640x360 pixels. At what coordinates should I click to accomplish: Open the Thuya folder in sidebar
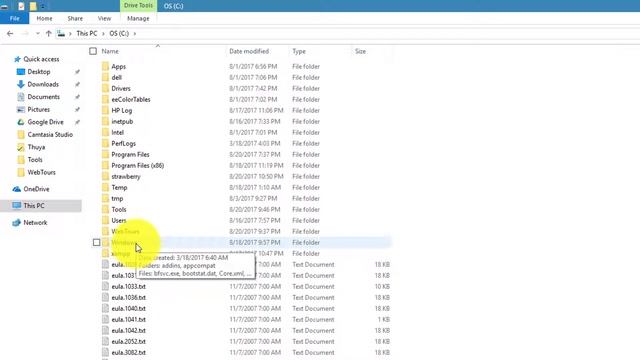click(36, 147)
